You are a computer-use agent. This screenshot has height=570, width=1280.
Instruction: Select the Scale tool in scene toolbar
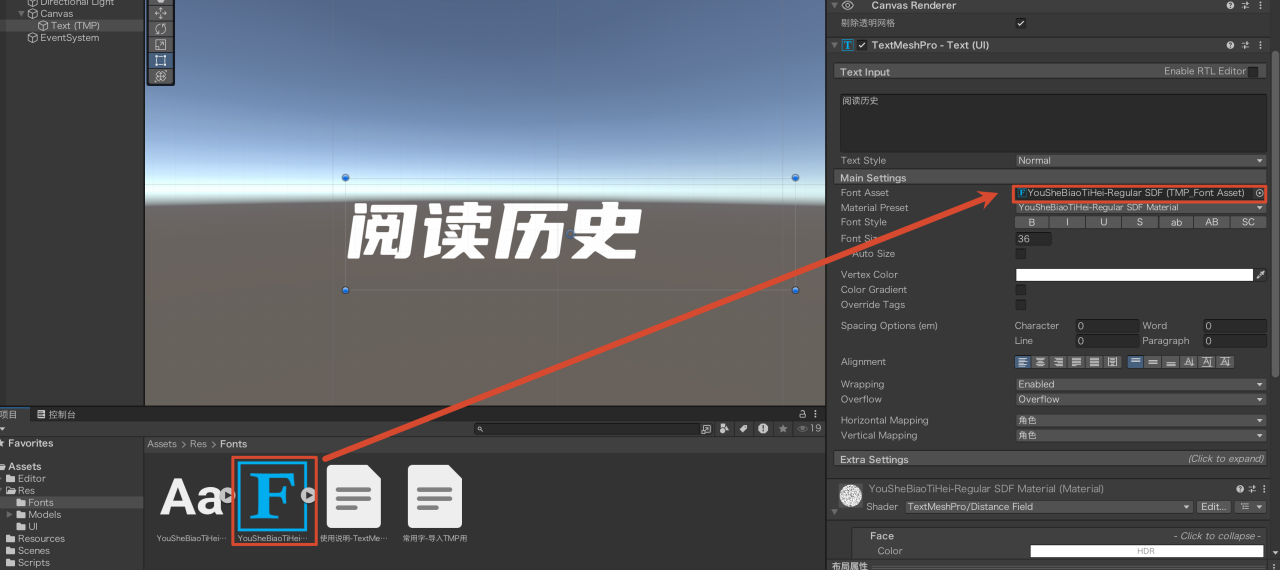click(x=161, y=44)
